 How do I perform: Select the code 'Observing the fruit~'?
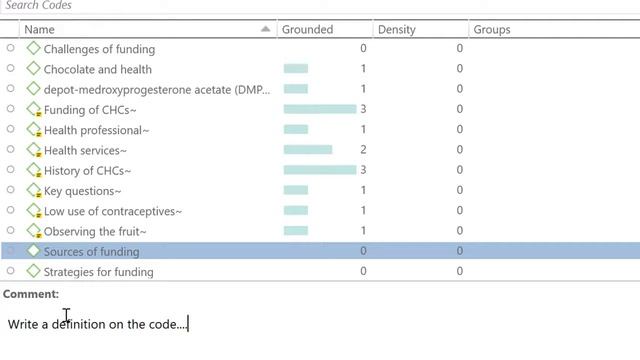click(x=95, y=231)
